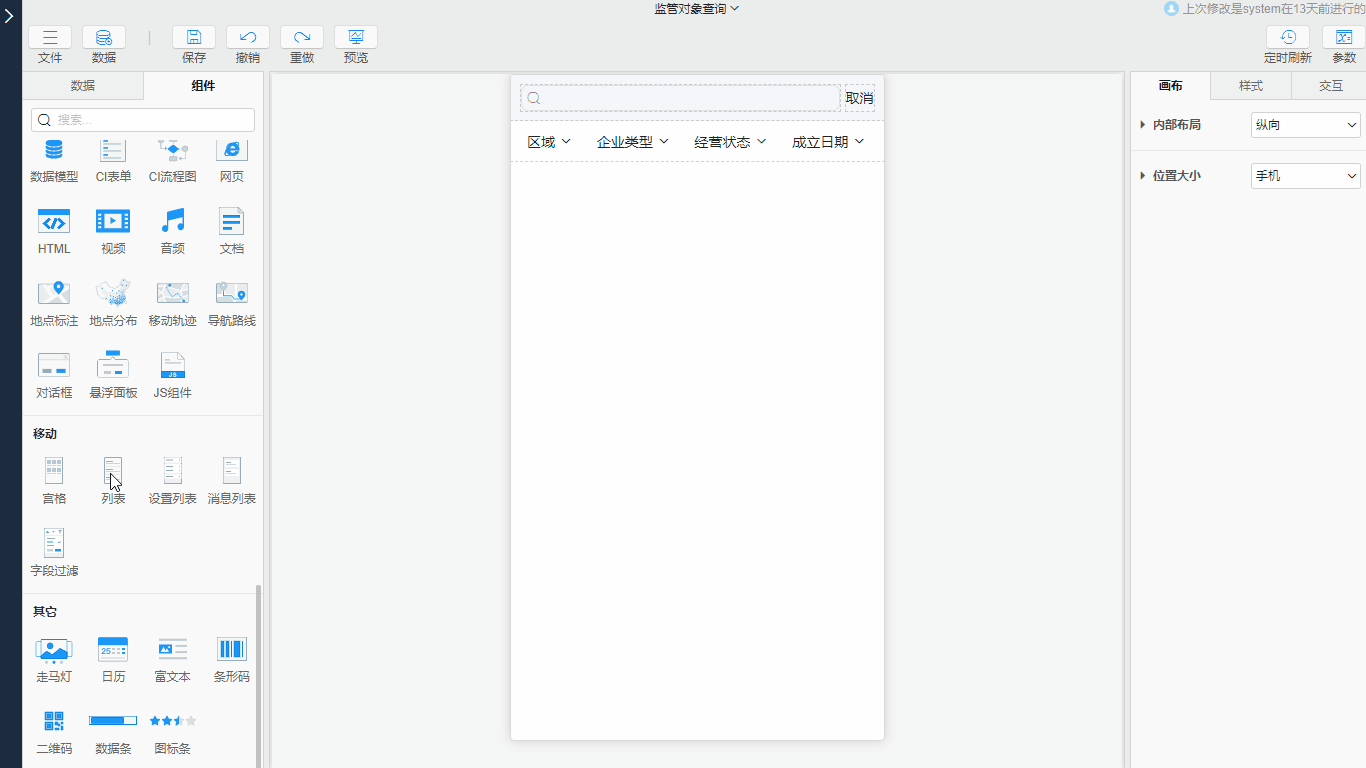This screenshot has height=768, width=1366.
Task: Click the 取消 button beside search
Action: (859, 98)
